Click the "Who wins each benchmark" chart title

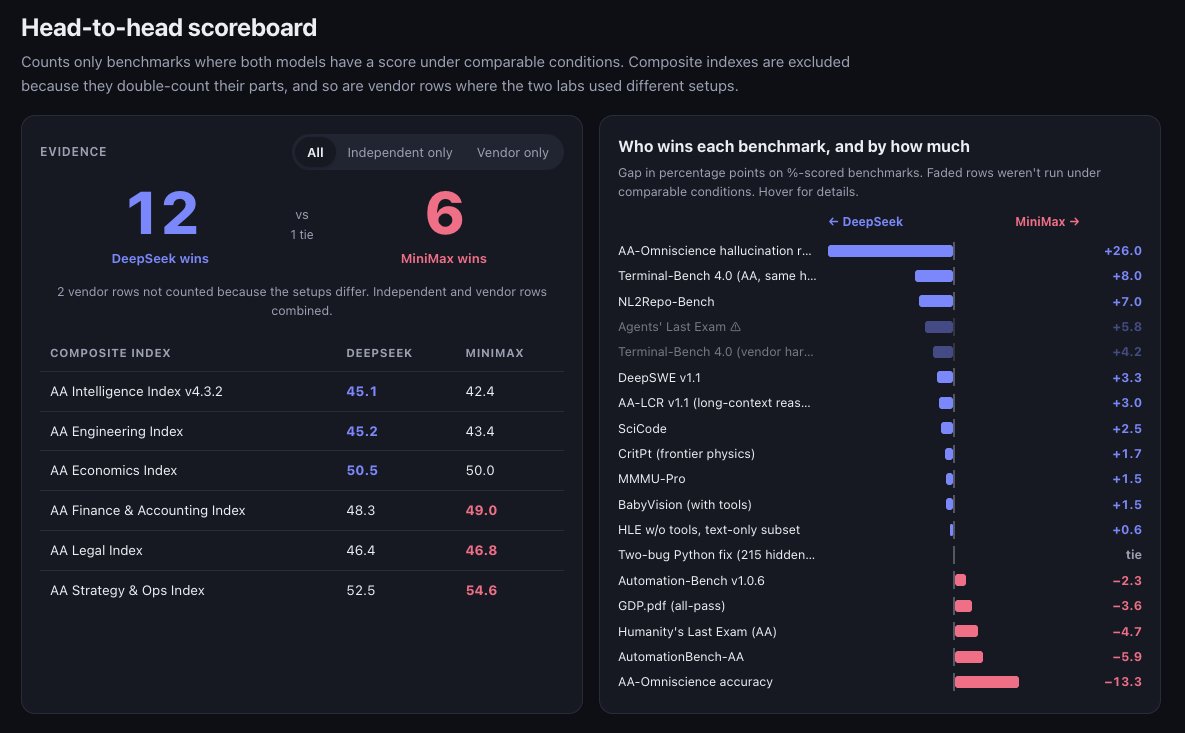point(794,147)
